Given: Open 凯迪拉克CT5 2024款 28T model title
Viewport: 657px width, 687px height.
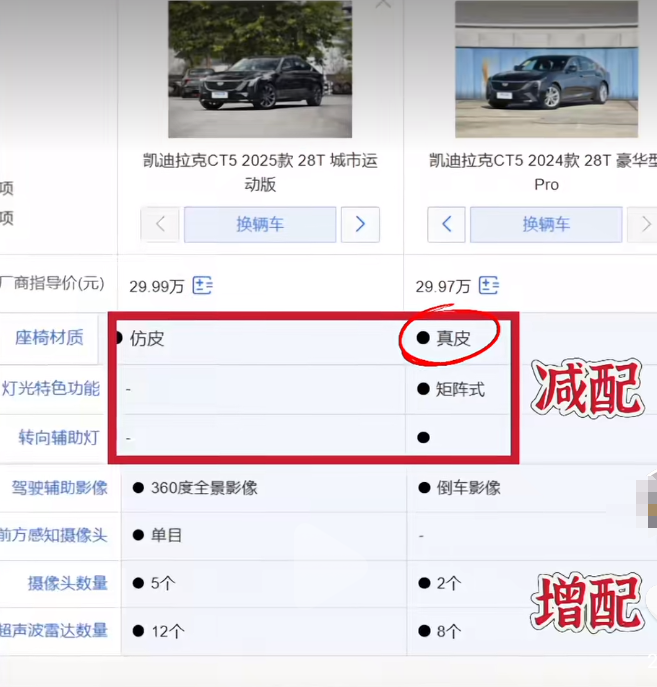Looking at the screenshot, I should 543,172.
